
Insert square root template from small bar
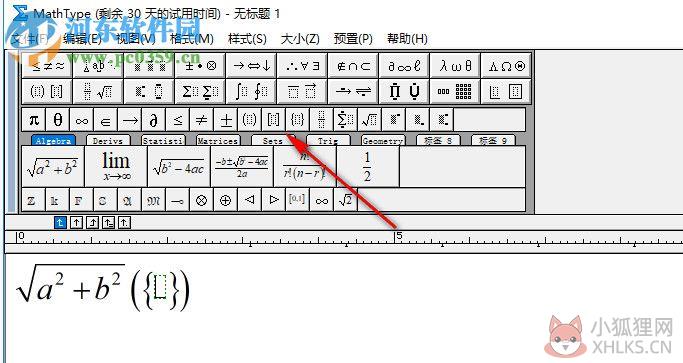(369, 119)
